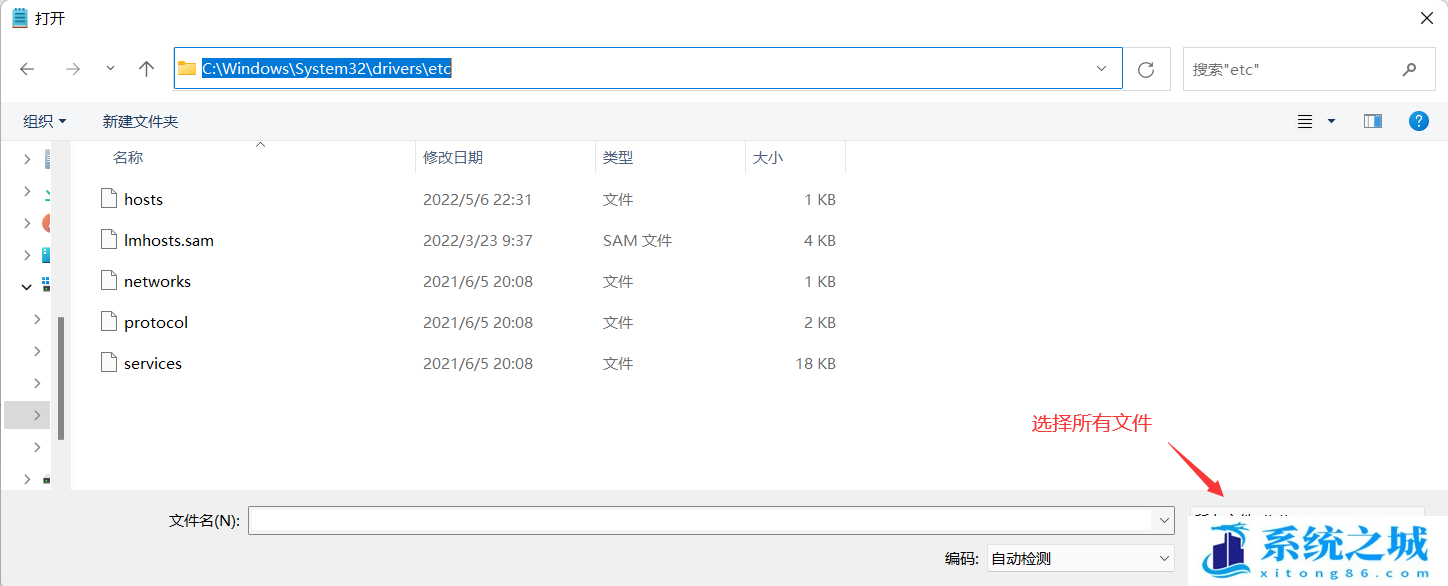Expand the address bar history dropdown
This screenshot has height=586, width=1448.
1101,69
